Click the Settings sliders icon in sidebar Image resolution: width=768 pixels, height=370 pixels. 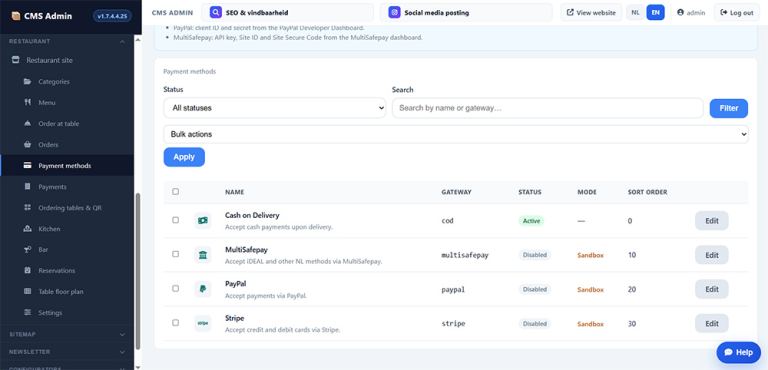pyautogui.click(x=27, y=313)
